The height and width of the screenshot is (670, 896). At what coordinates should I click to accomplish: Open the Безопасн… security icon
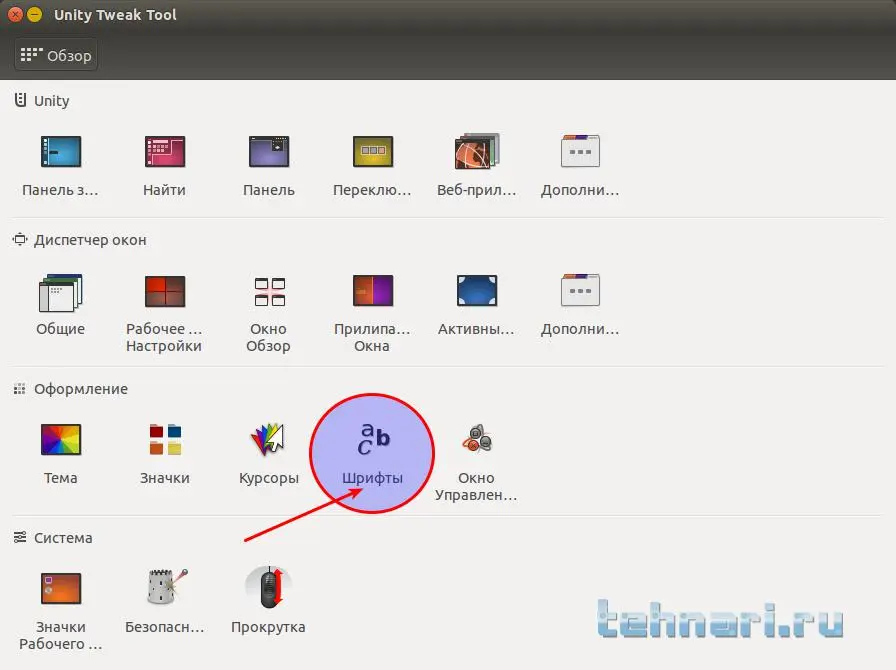coord(166,587)
